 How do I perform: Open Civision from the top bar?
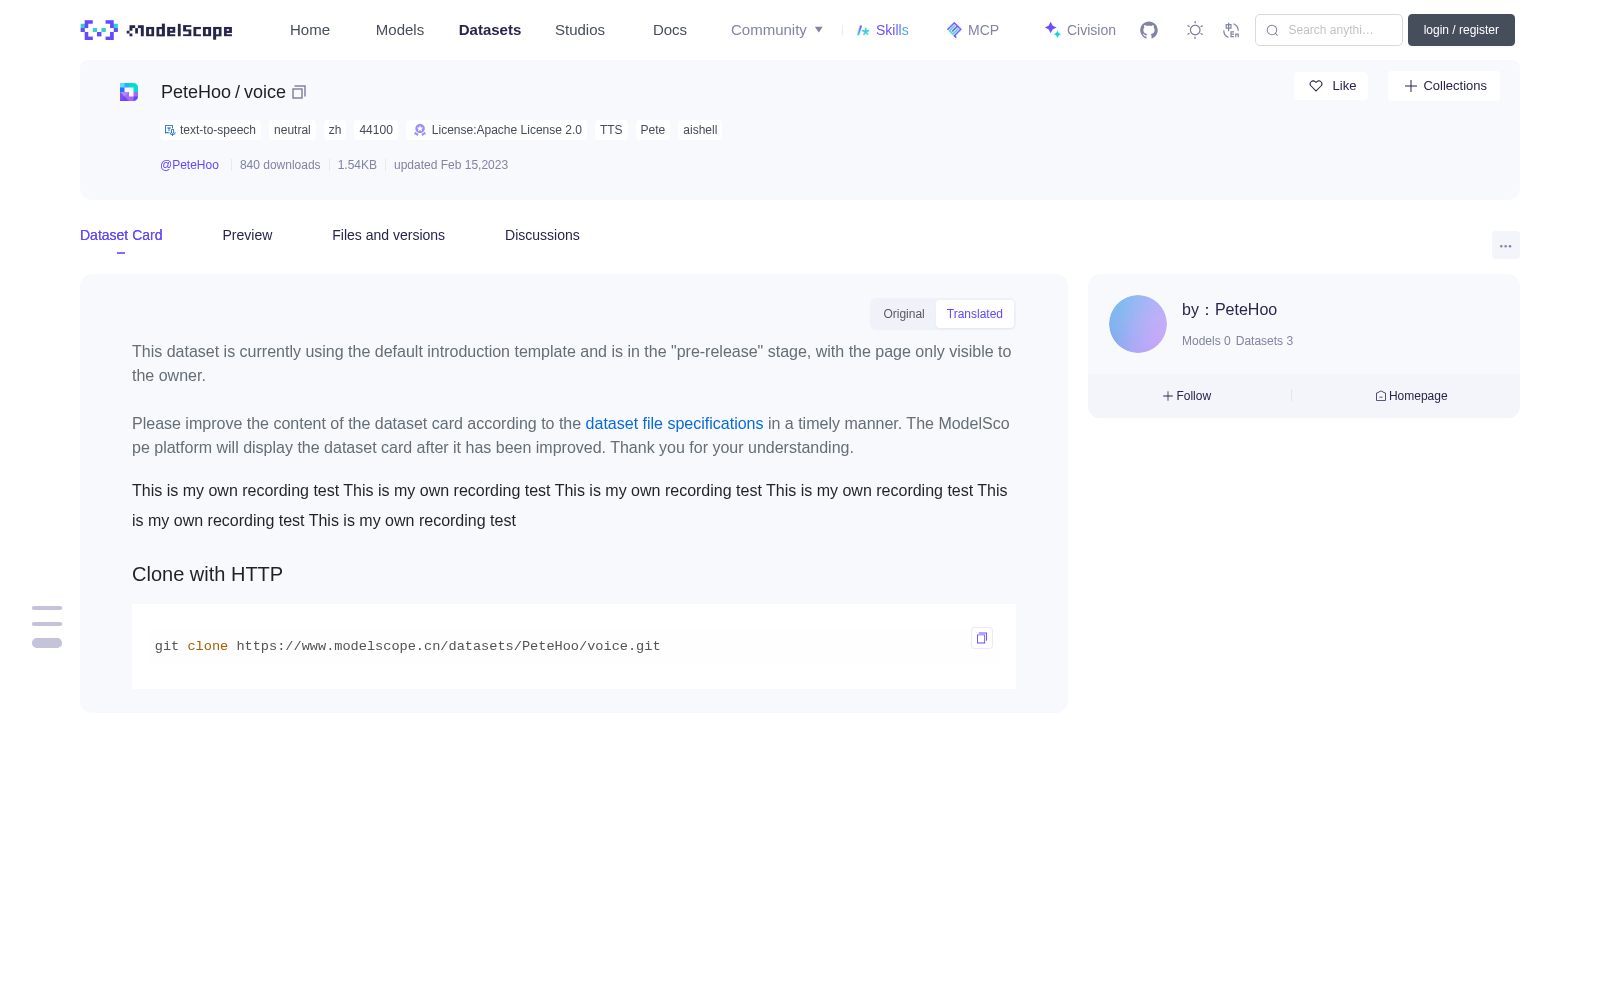(1080, 30)
